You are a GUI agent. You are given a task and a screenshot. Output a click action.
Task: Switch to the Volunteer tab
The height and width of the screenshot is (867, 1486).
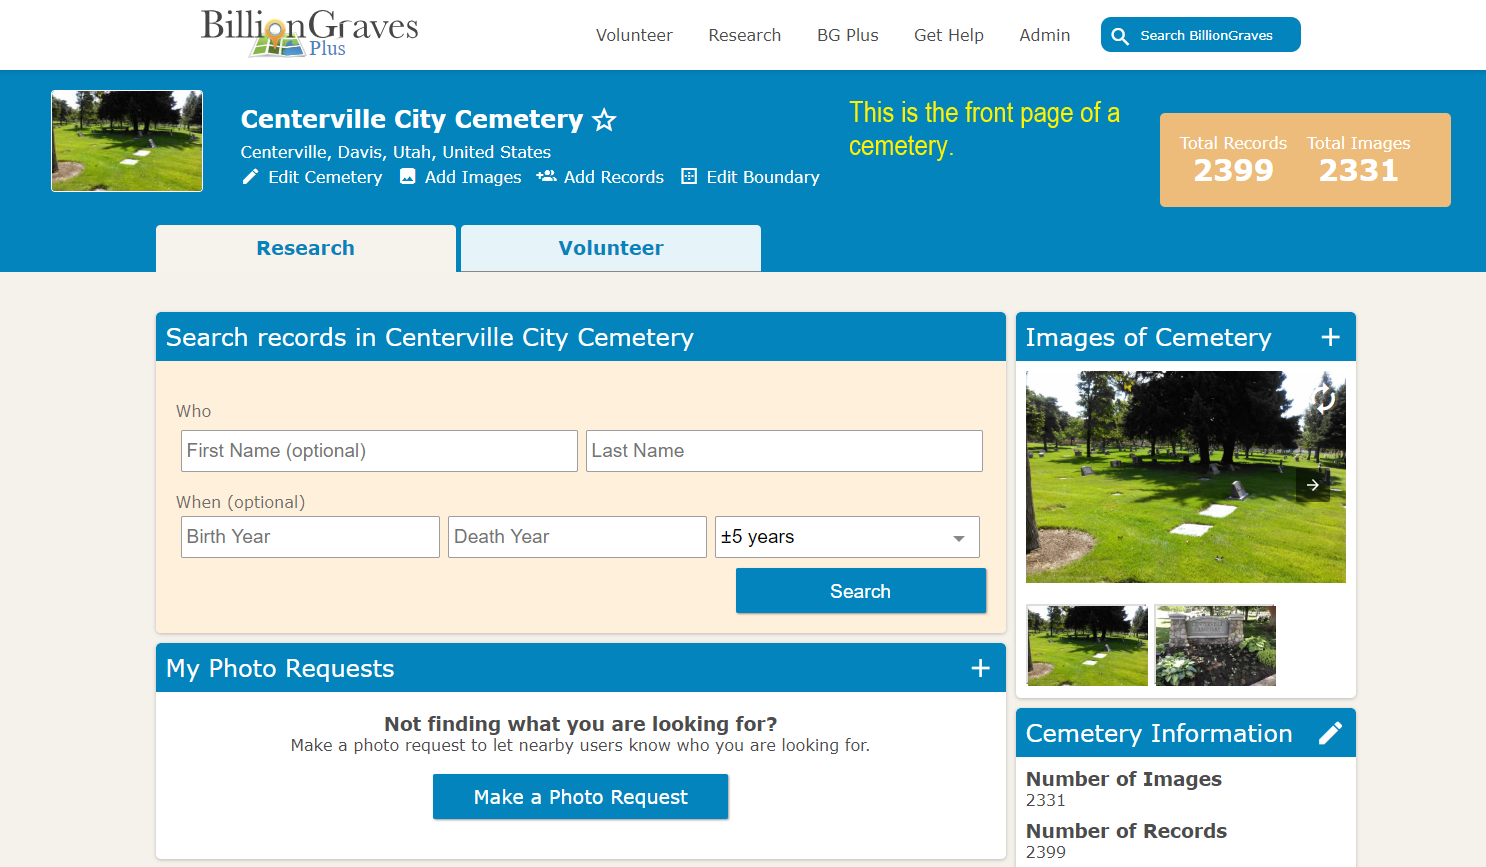pyautogui.click(x=611, y=248)
